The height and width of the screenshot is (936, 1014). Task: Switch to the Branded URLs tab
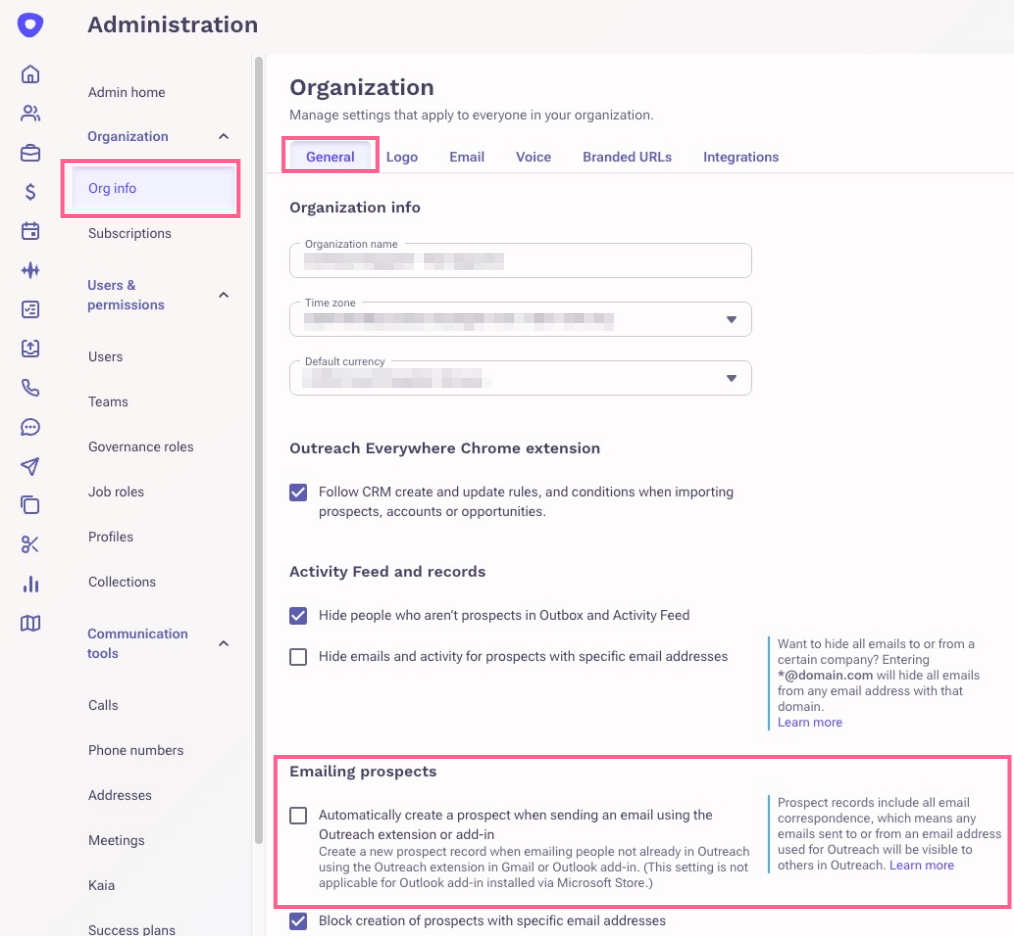[x=627, y=157]
